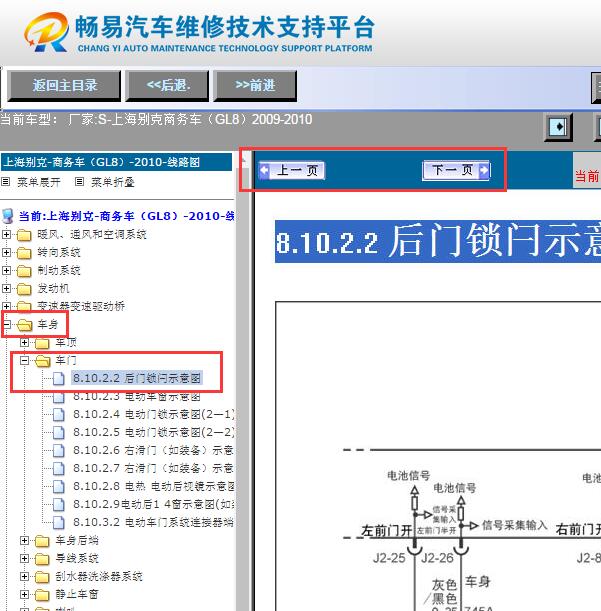This screenshot has width=601, height=611.
Task: Click the 发动机 folder icon
Action: (x=24, y=289)
